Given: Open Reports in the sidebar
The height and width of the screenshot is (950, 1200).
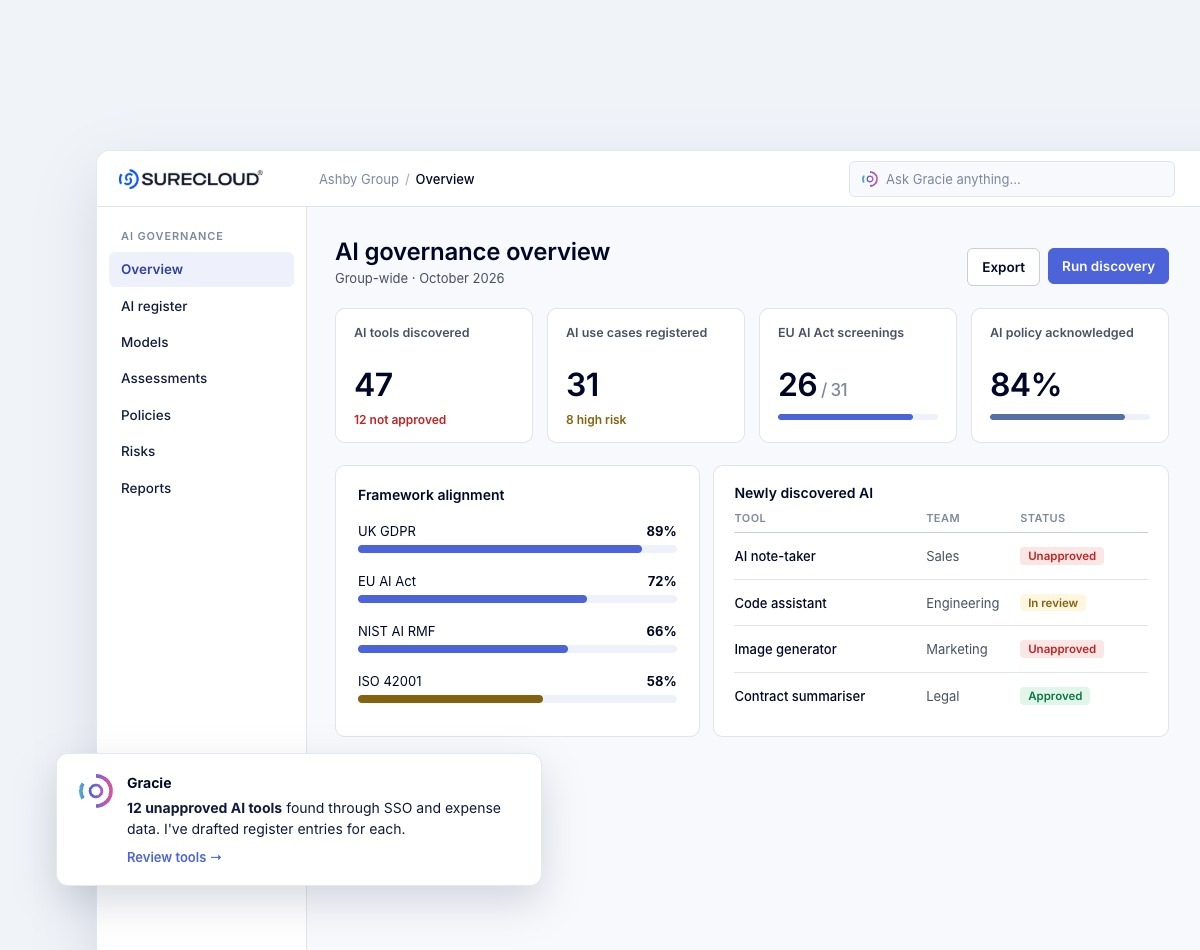Looking at the screenshot, I should 201,488.
